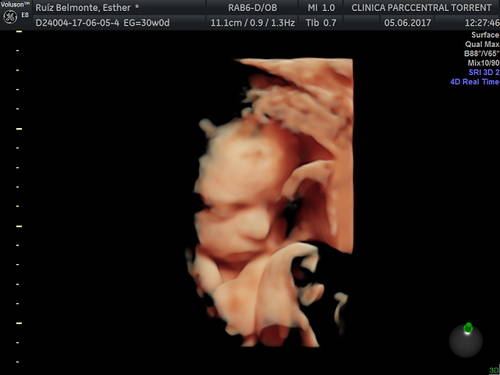Click the time display 12:27:46
500x375 pixels.
[482, 23]
